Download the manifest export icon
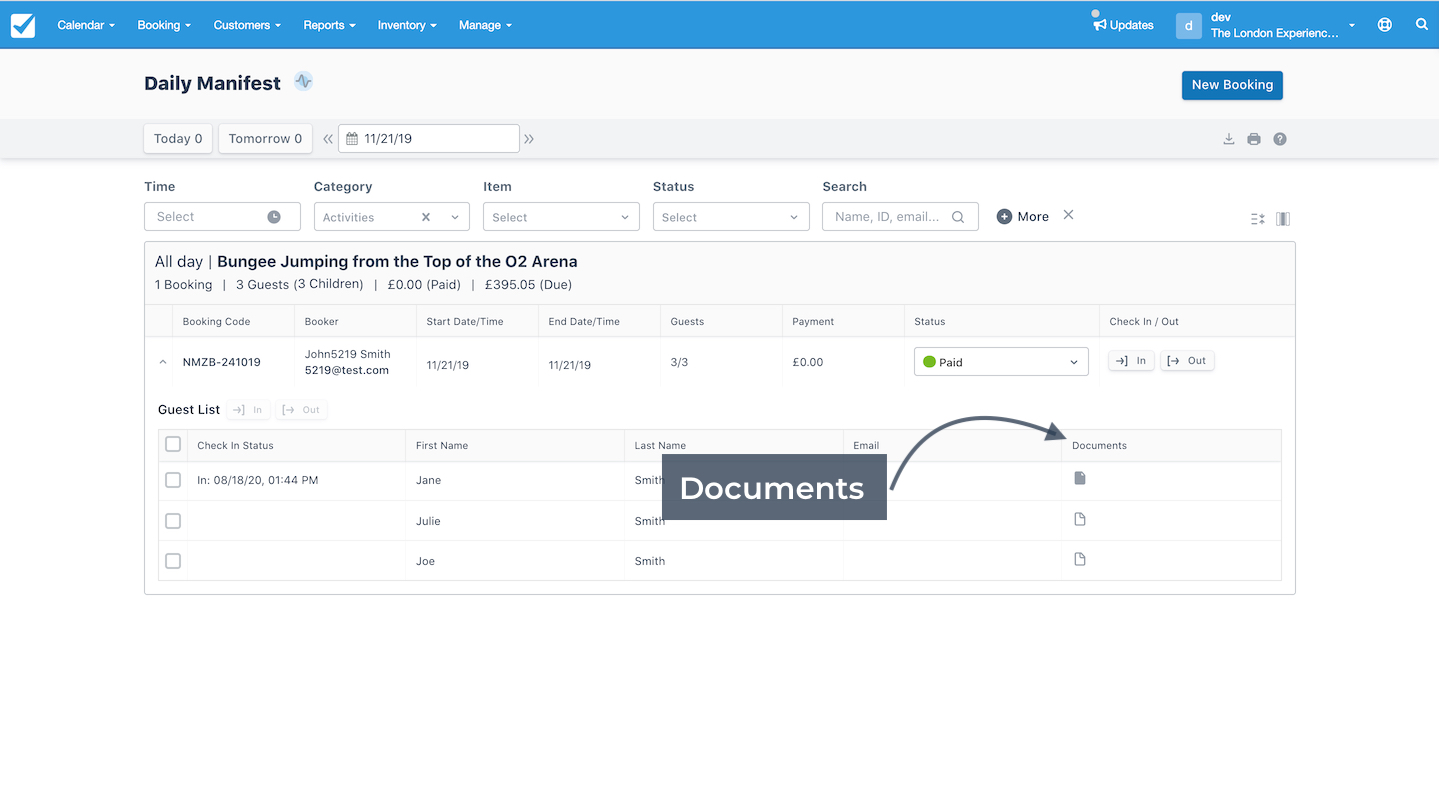 point(1229,139)
